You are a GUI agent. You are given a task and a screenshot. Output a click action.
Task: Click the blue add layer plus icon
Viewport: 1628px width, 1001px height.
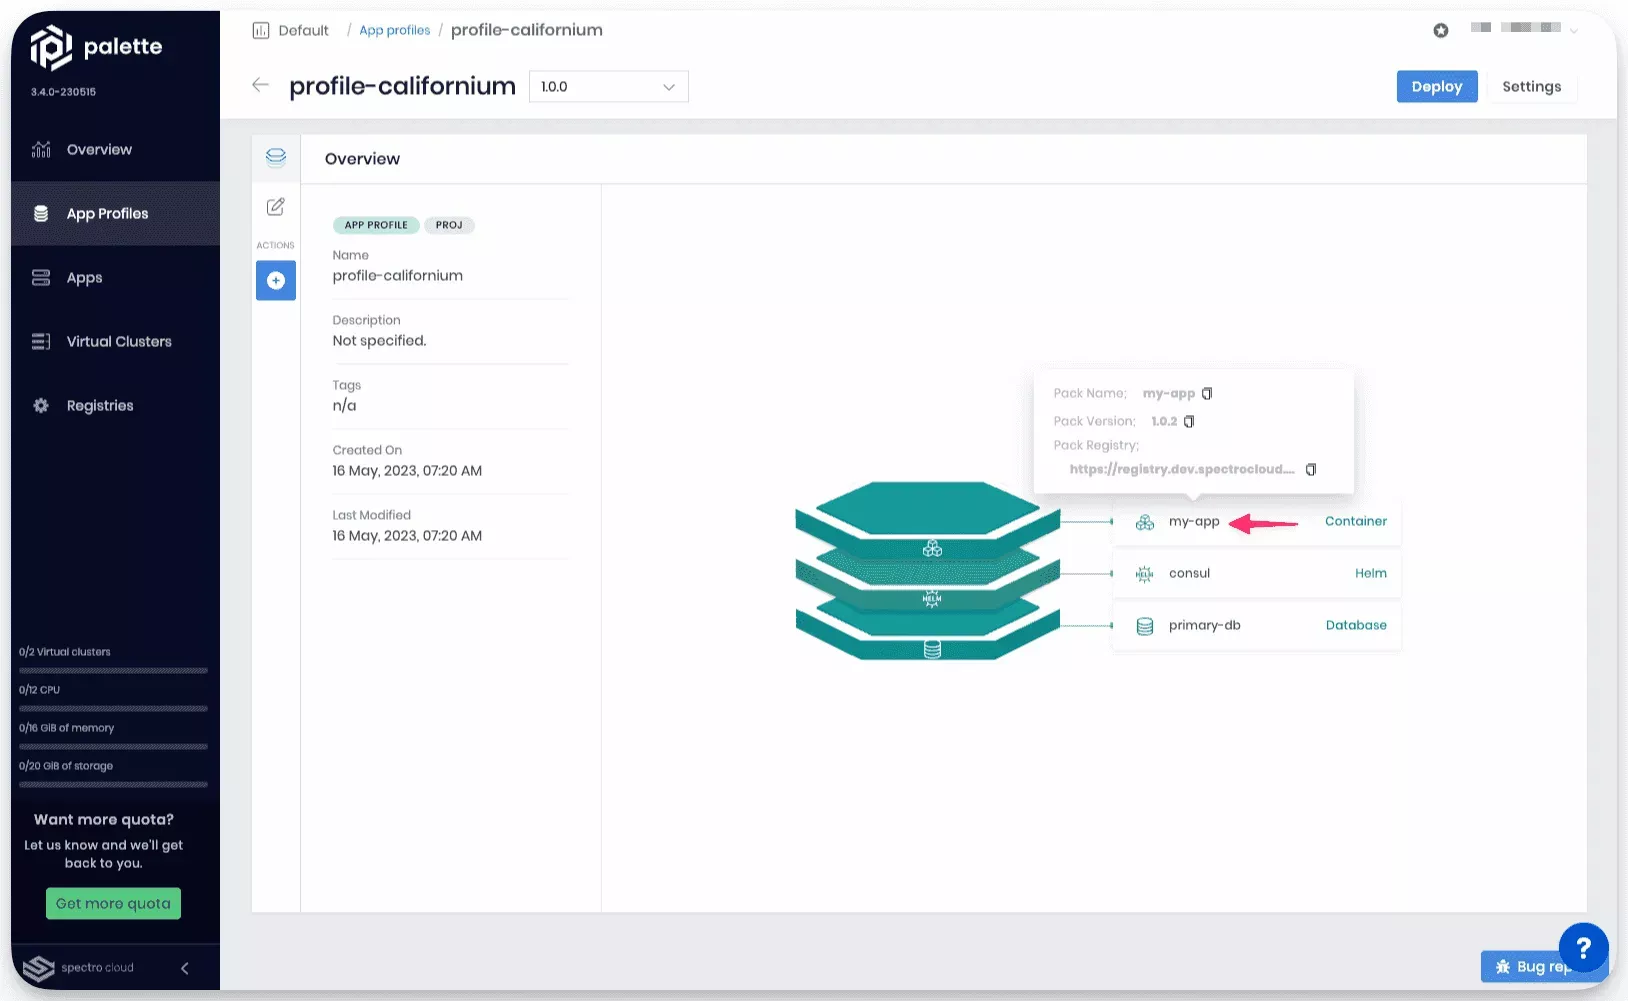tap(276, 281)
